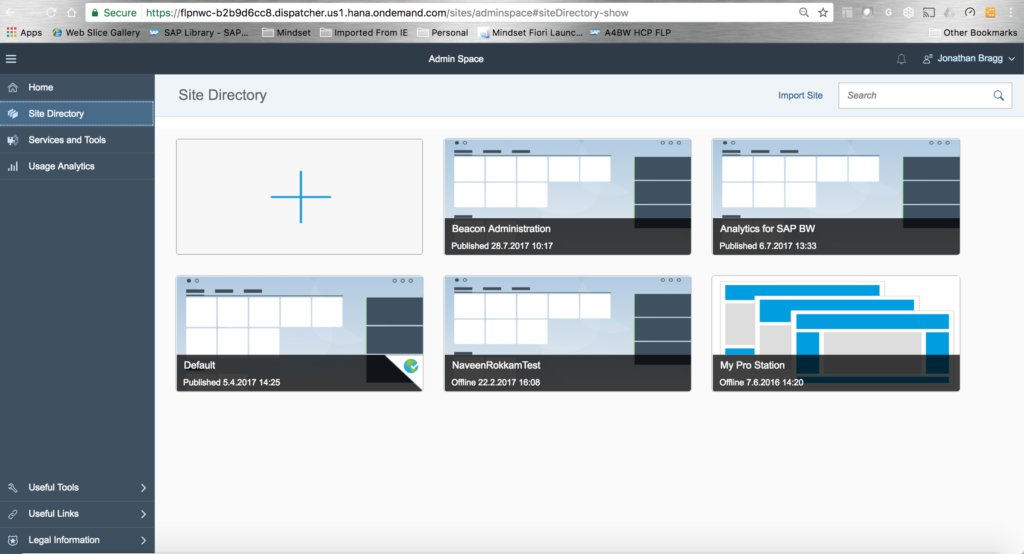Click the Services and Tools icon
The height and width of the screenshot is (554, 1024).
click(12, 140)
